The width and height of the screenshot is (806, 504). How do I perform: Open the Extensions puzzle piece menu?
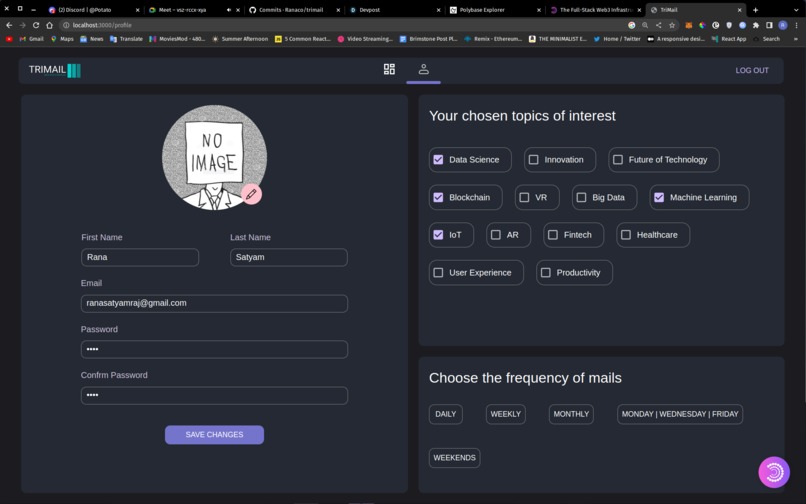tap(756, 25)
